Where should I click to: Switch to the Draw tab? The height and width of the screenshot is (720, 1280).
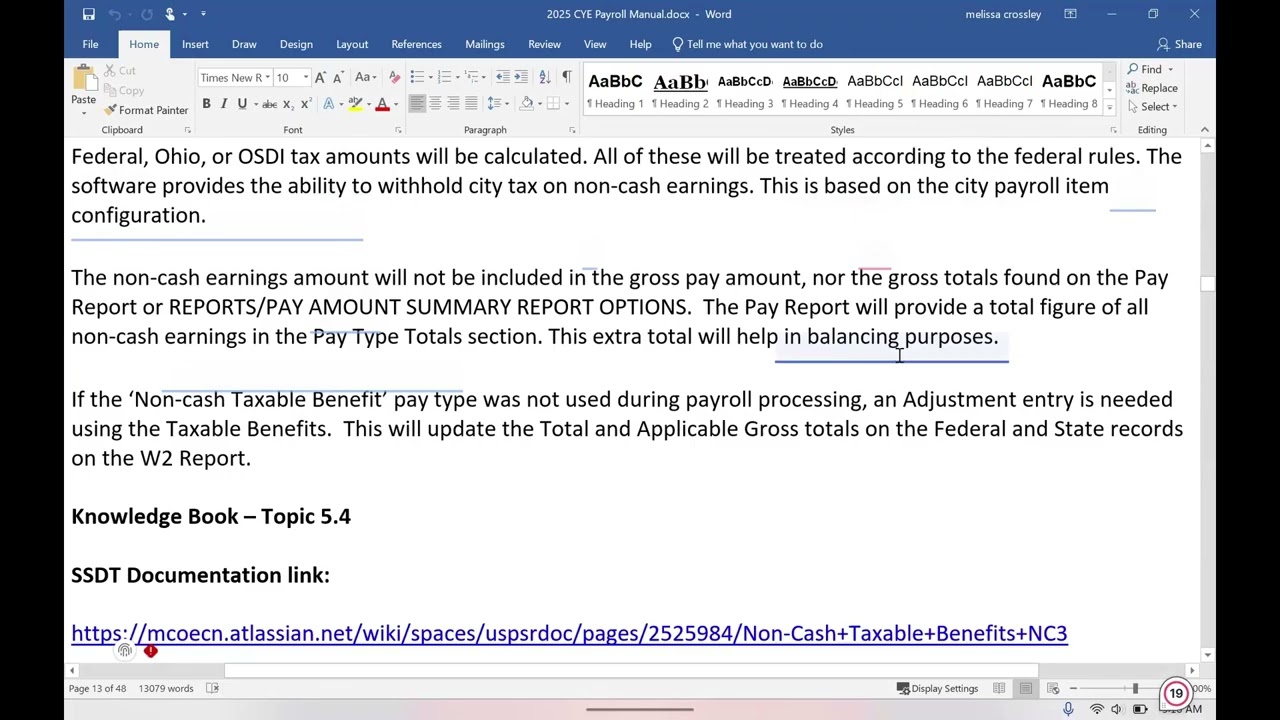(244, 44)
